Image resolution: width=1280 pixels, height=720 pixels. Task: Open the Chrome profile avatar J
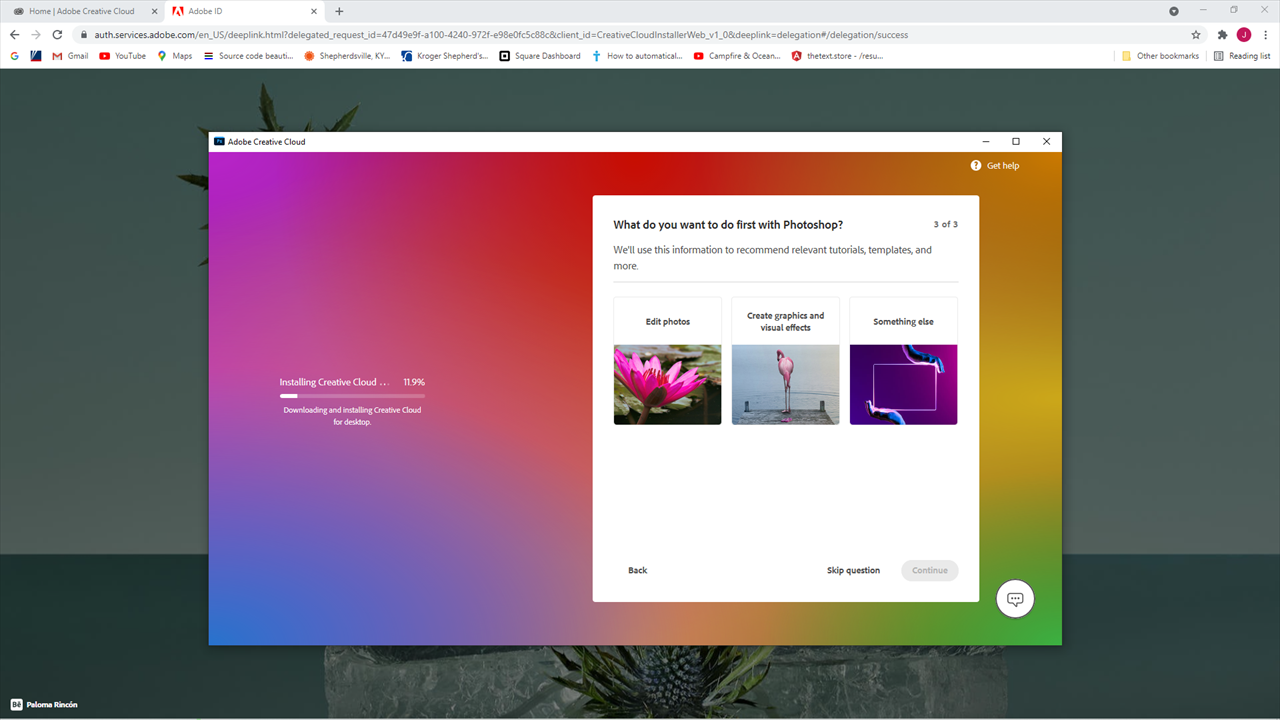point(1244,34)
